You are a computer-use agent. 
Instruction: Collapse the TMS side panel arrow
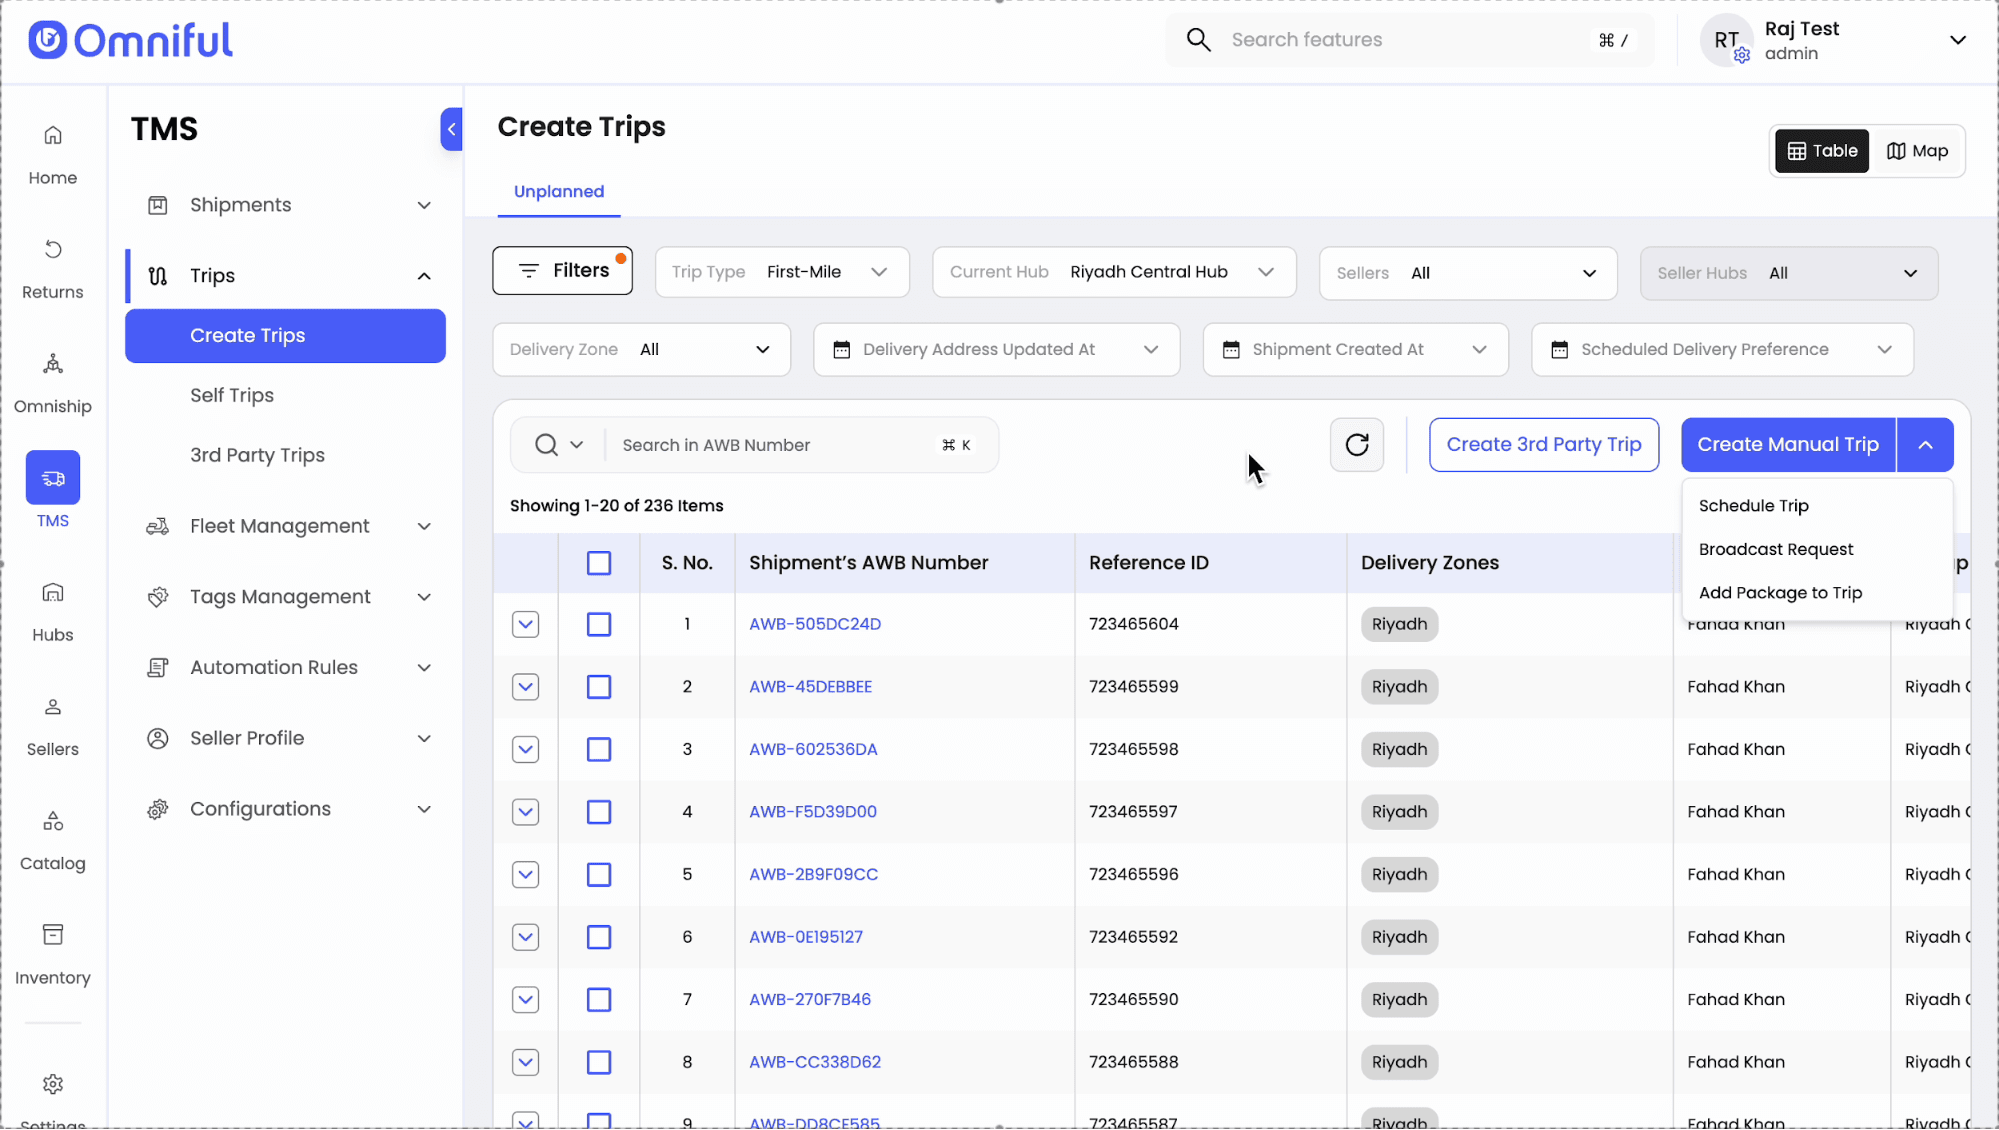pyautogui.click(x=451, y=129)
